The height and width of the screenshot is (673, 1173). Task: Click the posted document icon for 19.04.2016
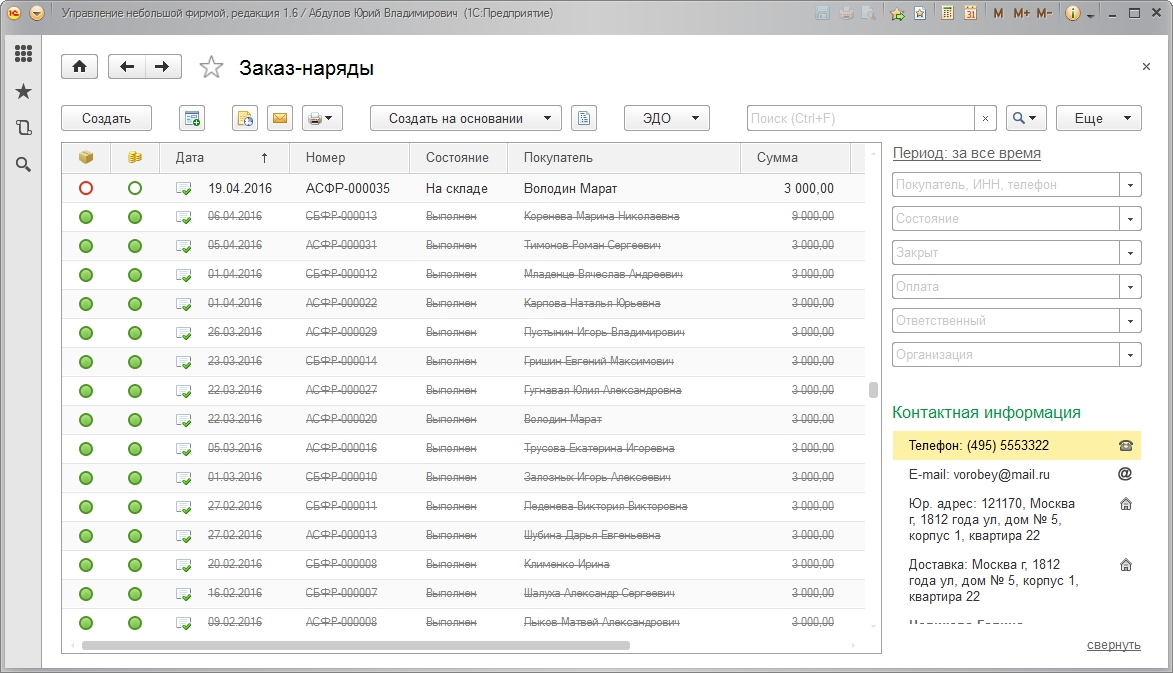coord(183,189)
